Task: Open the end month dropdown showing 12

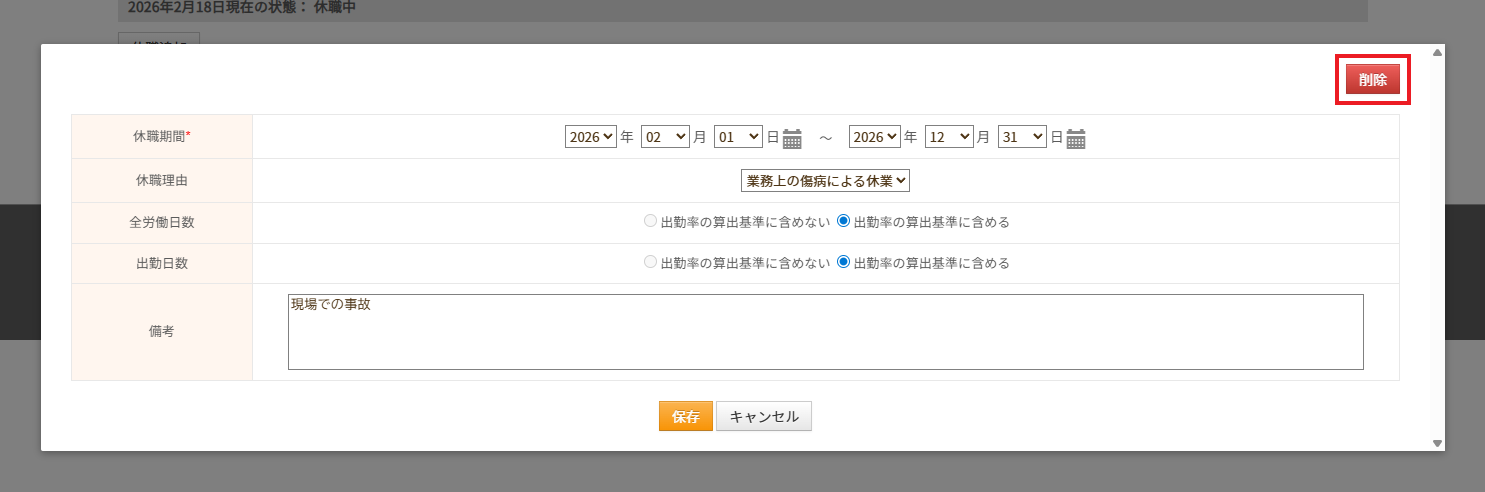Action: pos(950,137)
